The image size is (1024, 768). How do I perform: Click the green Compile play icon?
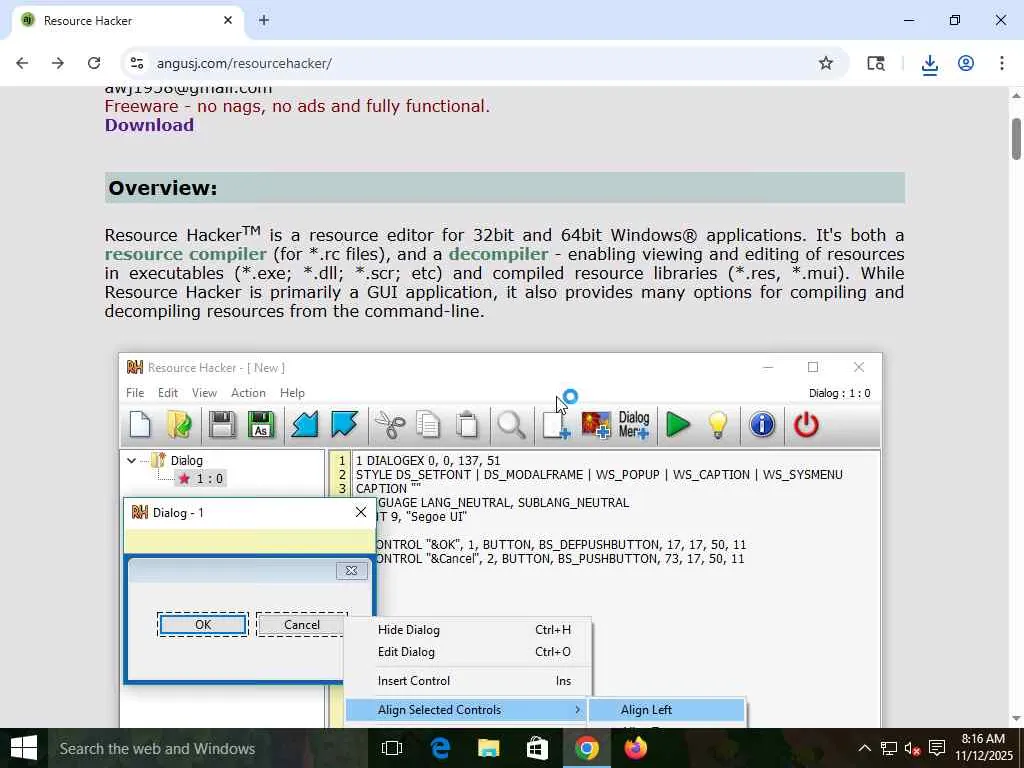point(677,424)
